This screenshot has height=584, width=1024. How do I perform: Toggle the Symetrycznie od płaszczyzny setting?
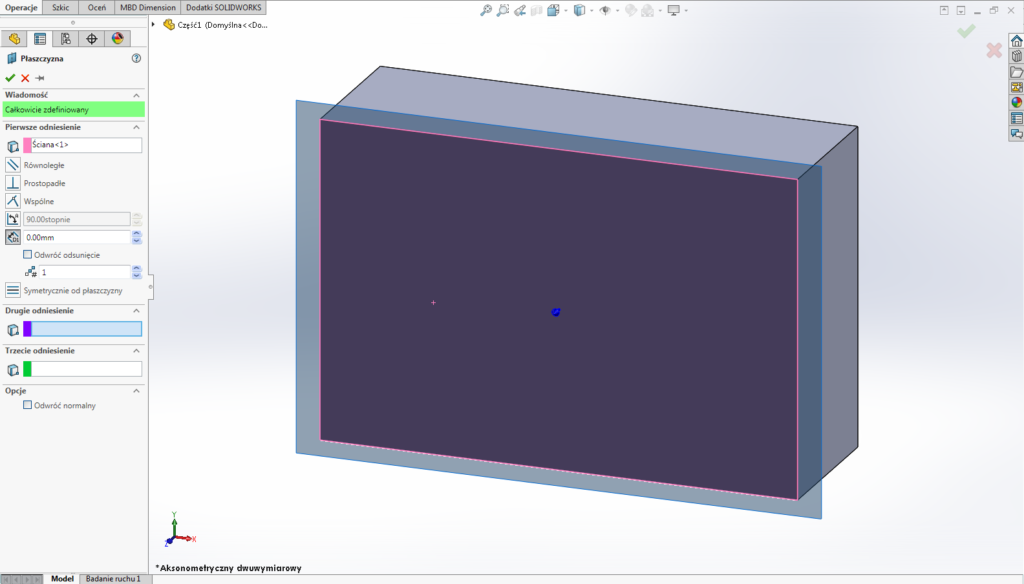pos(14,290)
